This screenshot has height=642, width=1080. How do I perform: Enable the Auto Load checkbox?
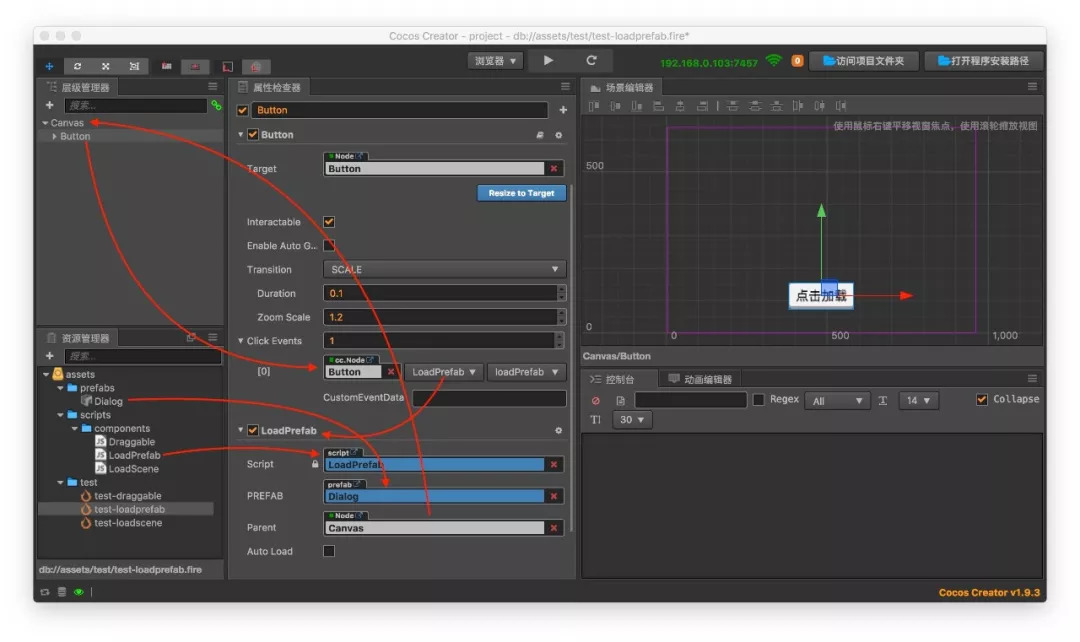(329, 551)
